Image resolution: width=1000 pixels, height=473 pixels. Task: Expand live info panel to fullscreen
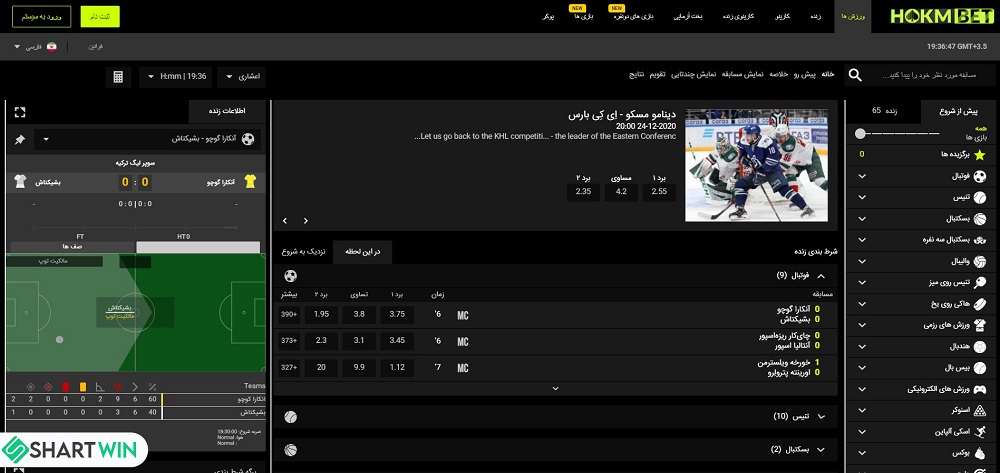point(20,112)
